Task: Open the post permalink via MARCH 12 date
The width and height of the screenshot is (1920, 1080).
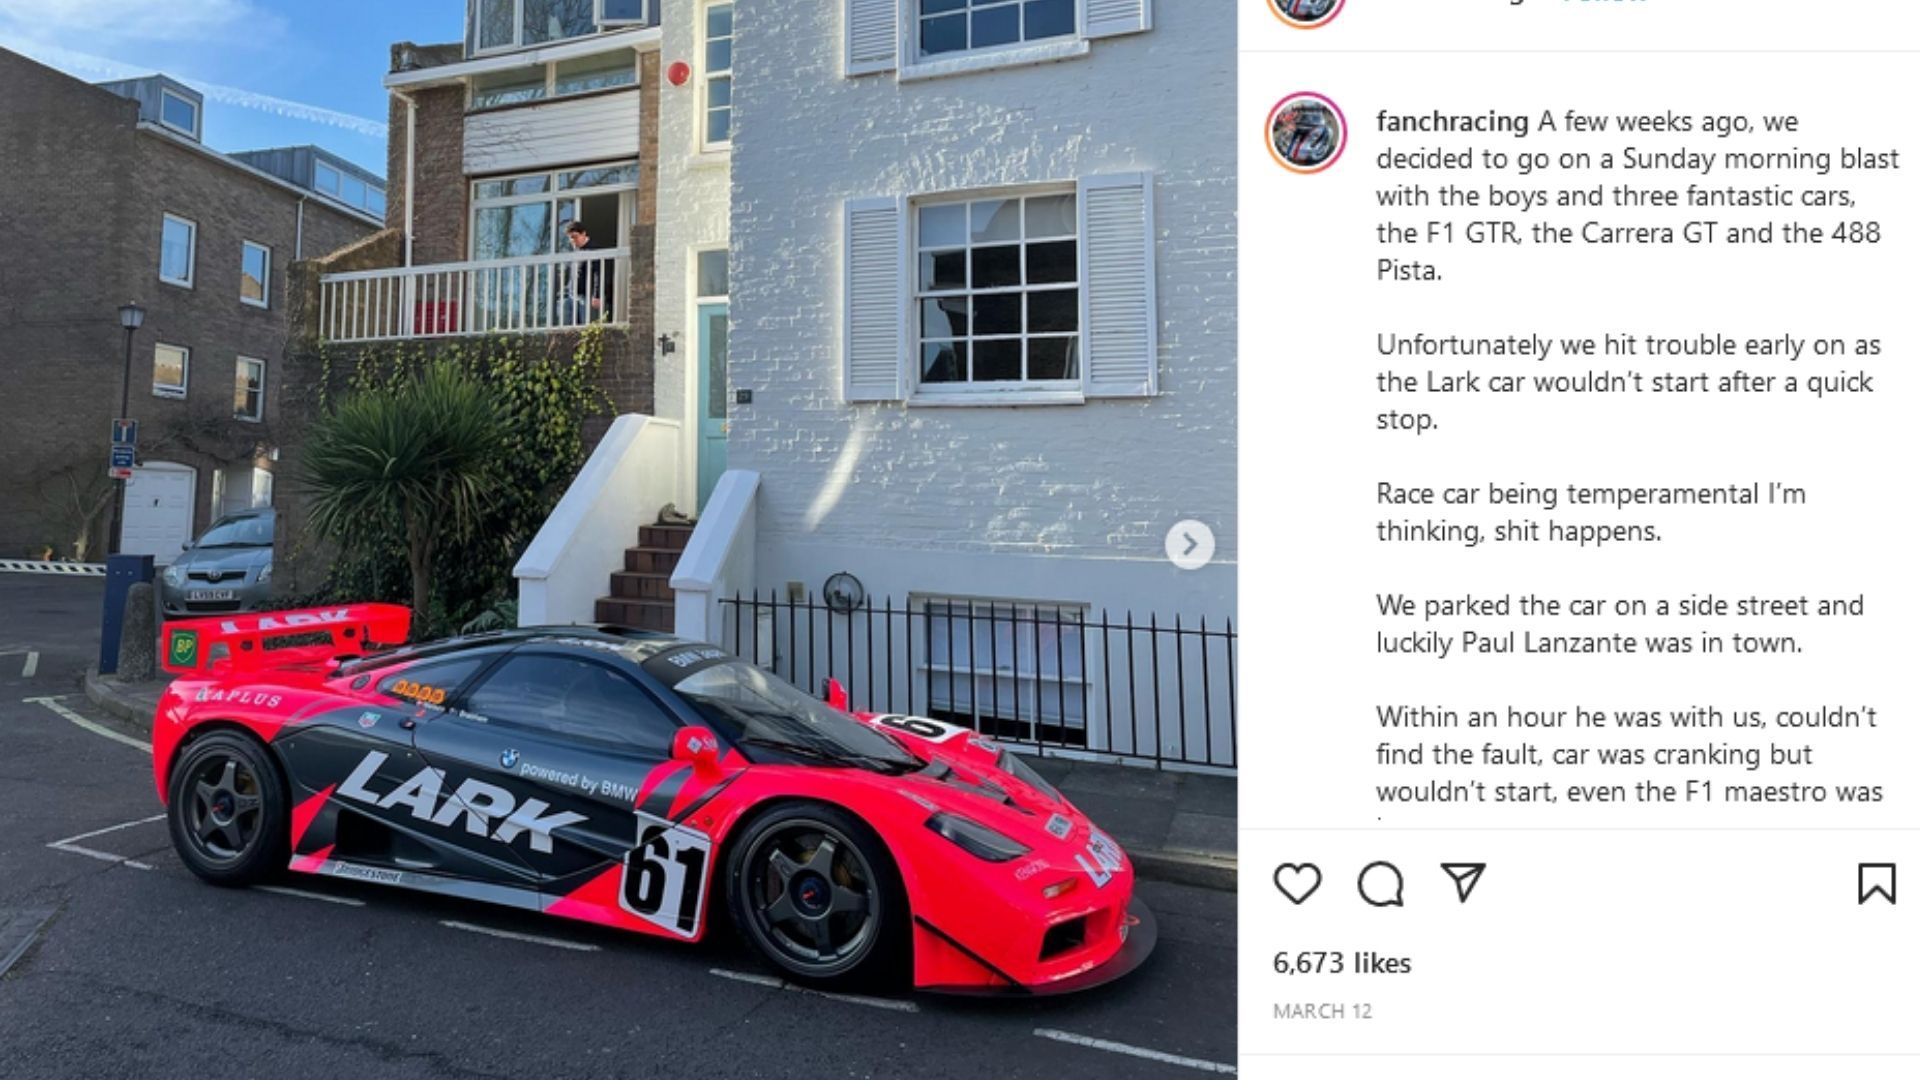Action: 1322,1011
